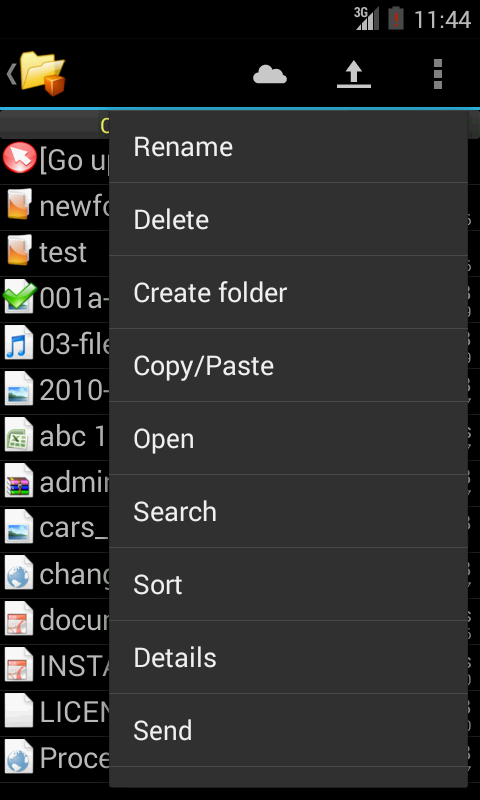Tap the test folder icon
This screenshot has width=480, height=800.
click(19, 251)
